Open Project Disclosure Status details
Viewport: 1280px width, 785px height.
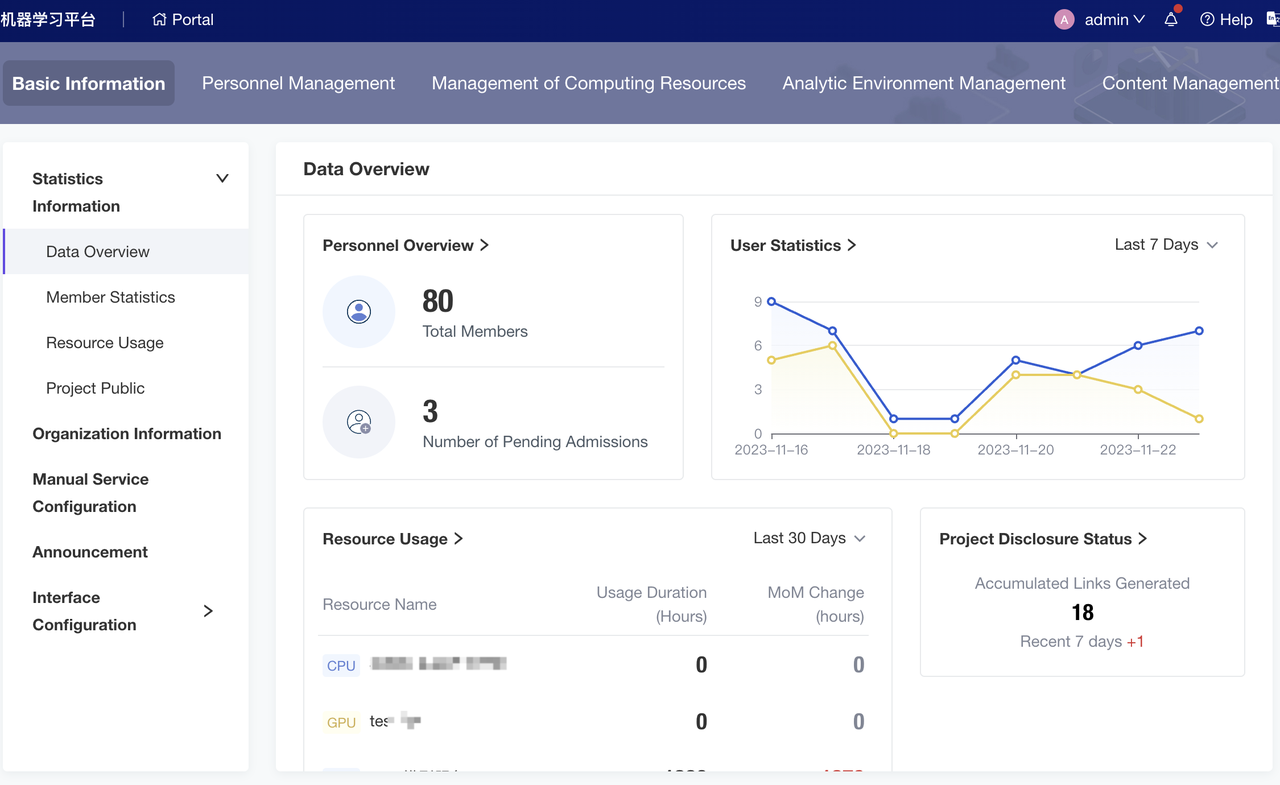[1043, 539]
